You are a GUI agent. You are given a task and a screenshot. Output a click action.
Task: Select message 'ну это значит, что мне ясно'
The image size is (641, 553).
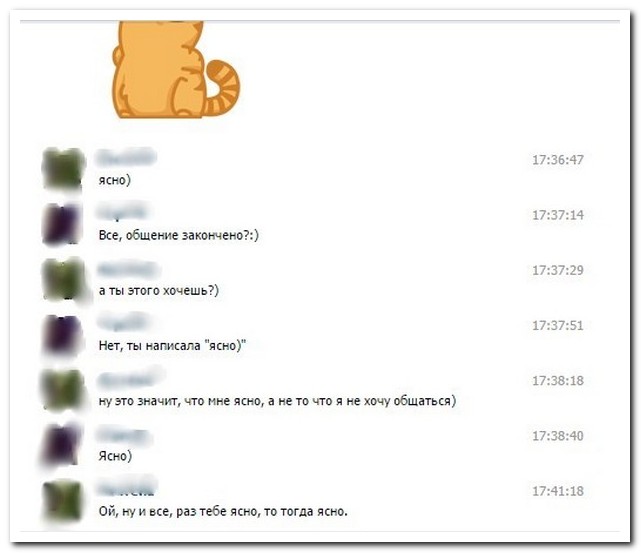coord(277,401)
